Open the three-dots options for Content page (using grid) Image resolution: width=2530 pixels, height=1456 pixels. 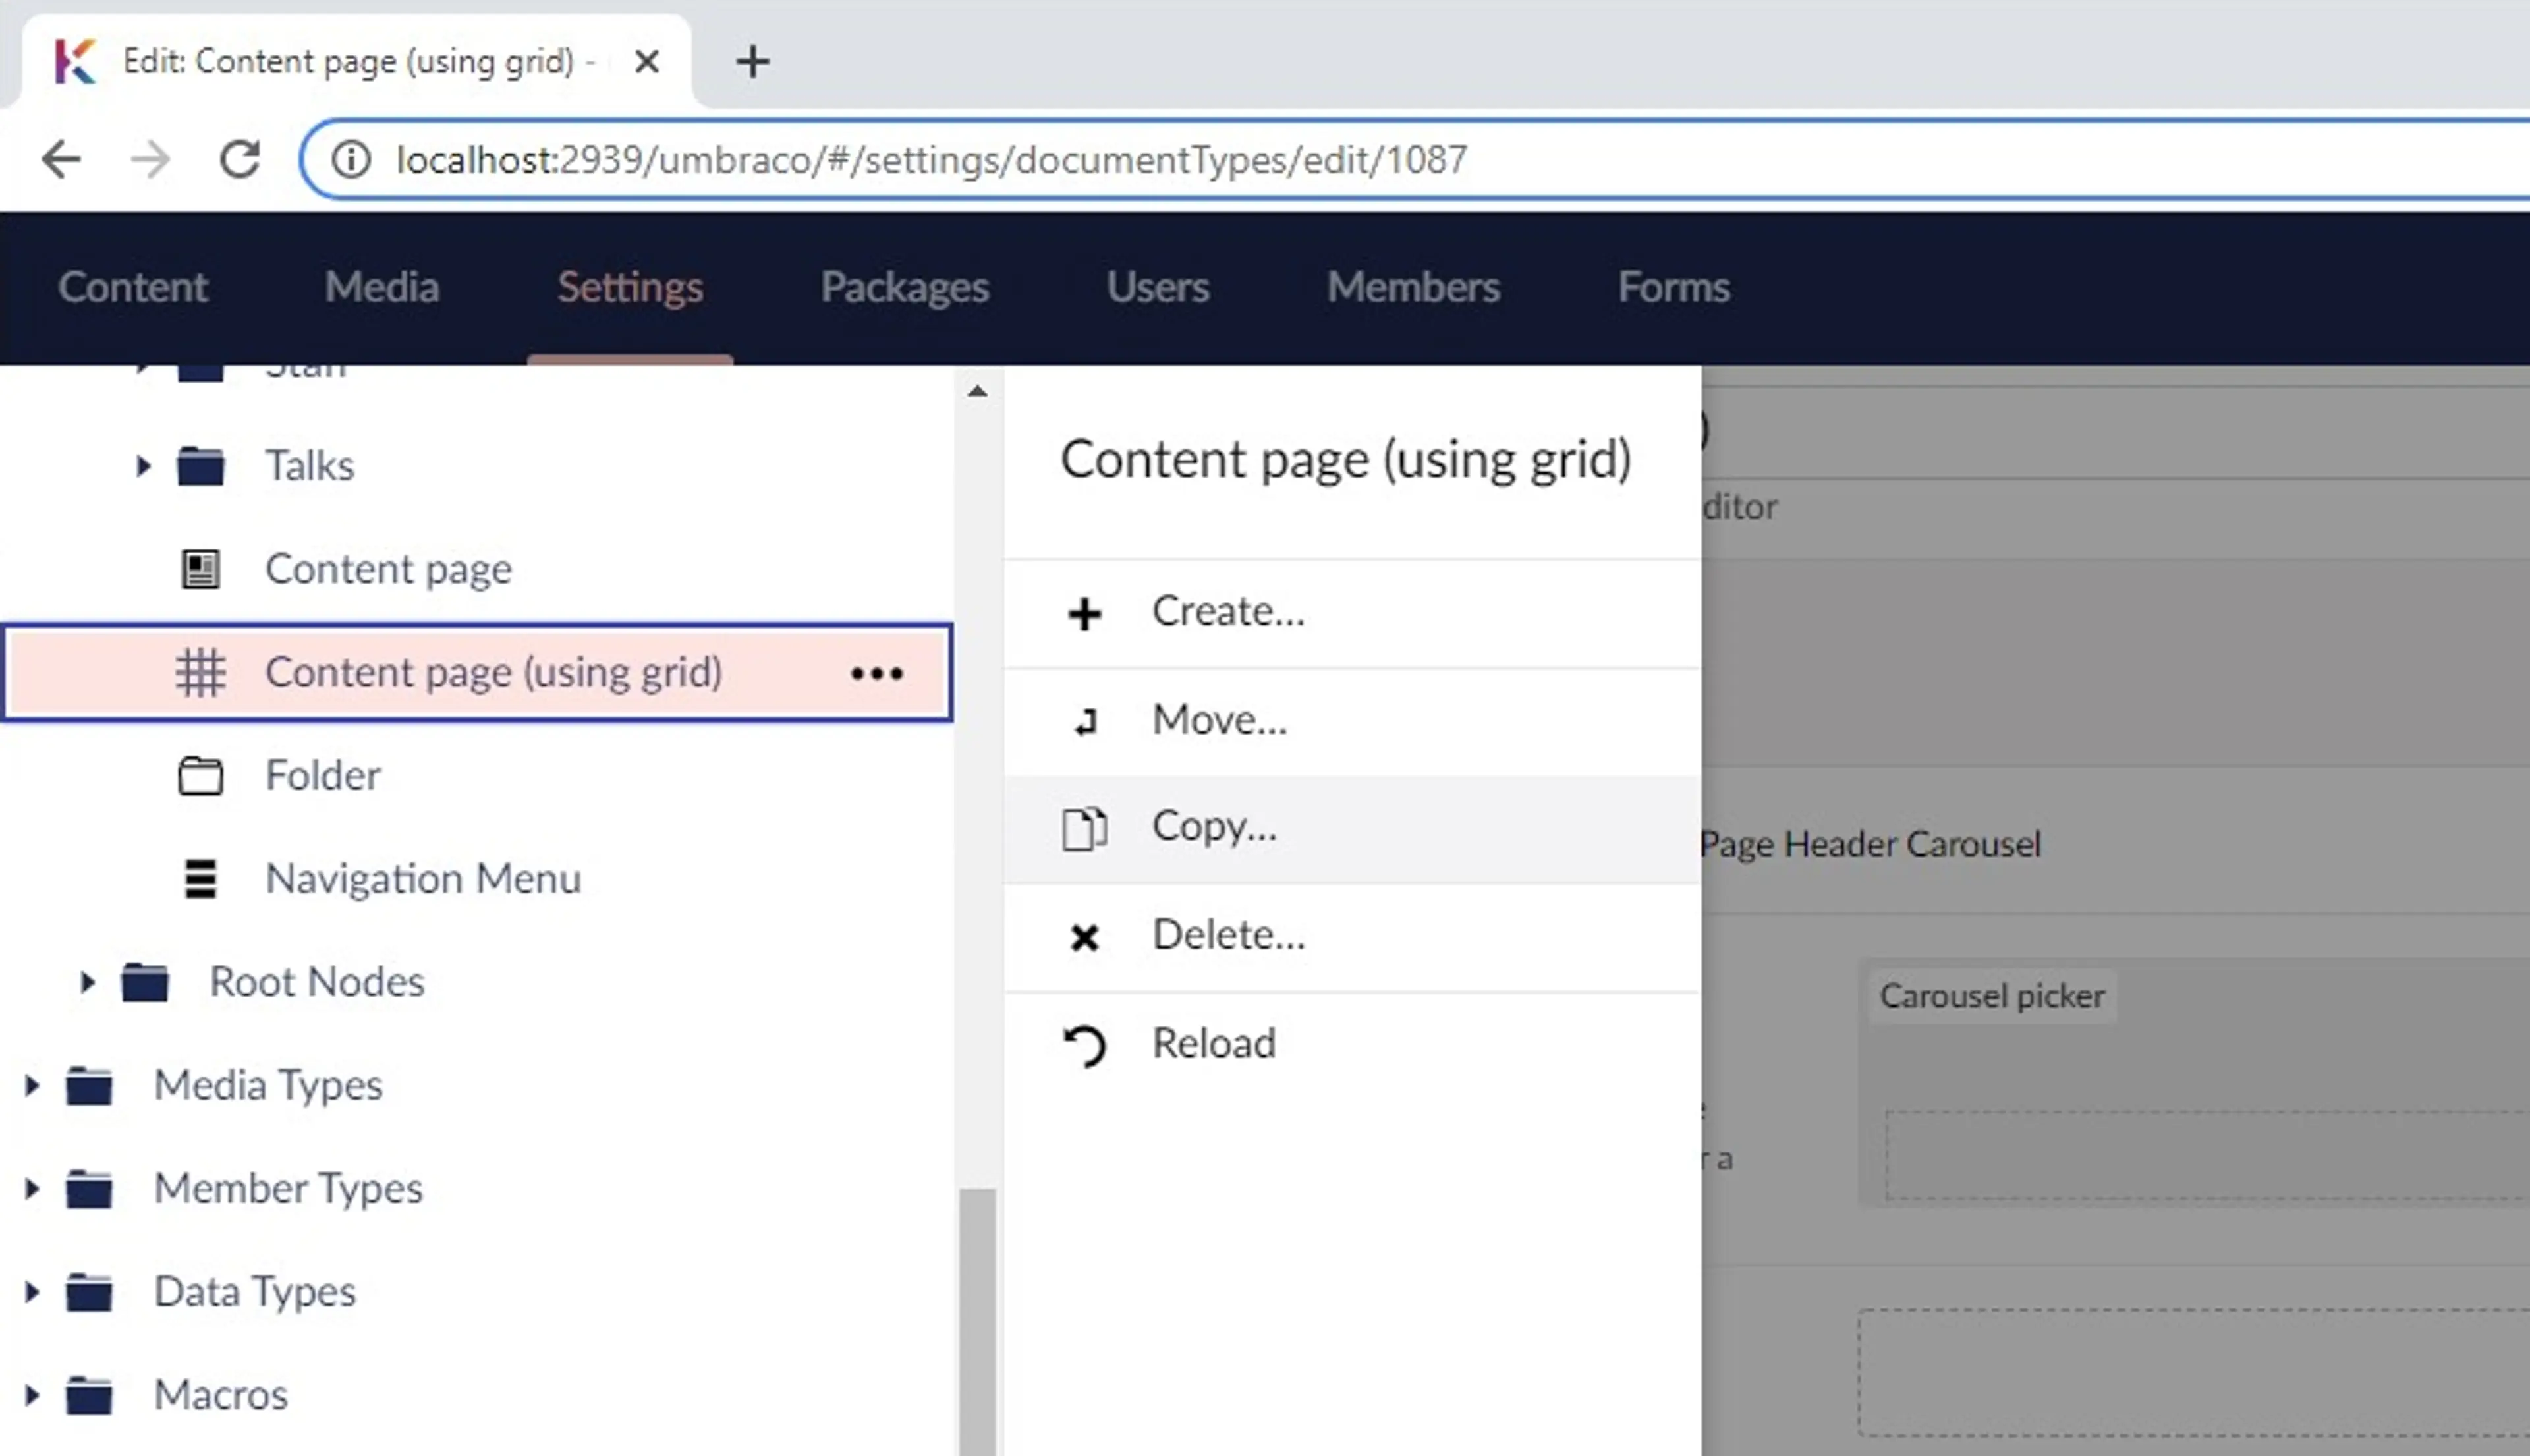(x=877, y=673)
